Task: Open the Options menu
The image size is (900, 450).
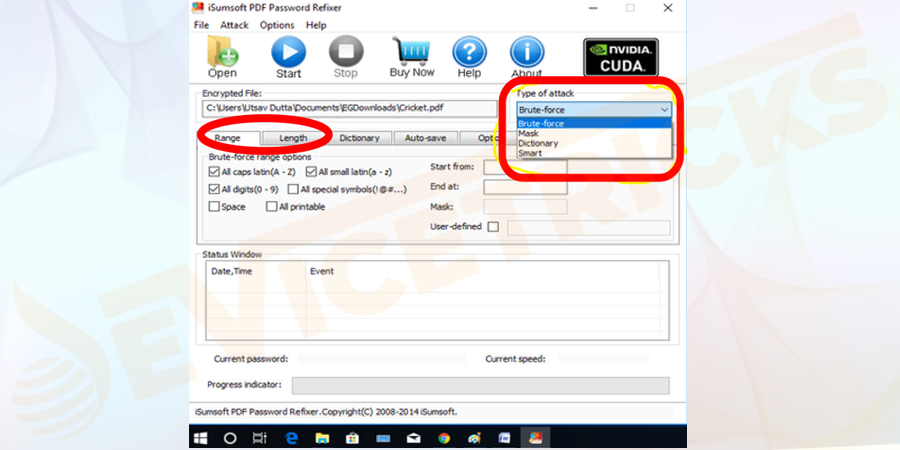Action: point(277,25)
